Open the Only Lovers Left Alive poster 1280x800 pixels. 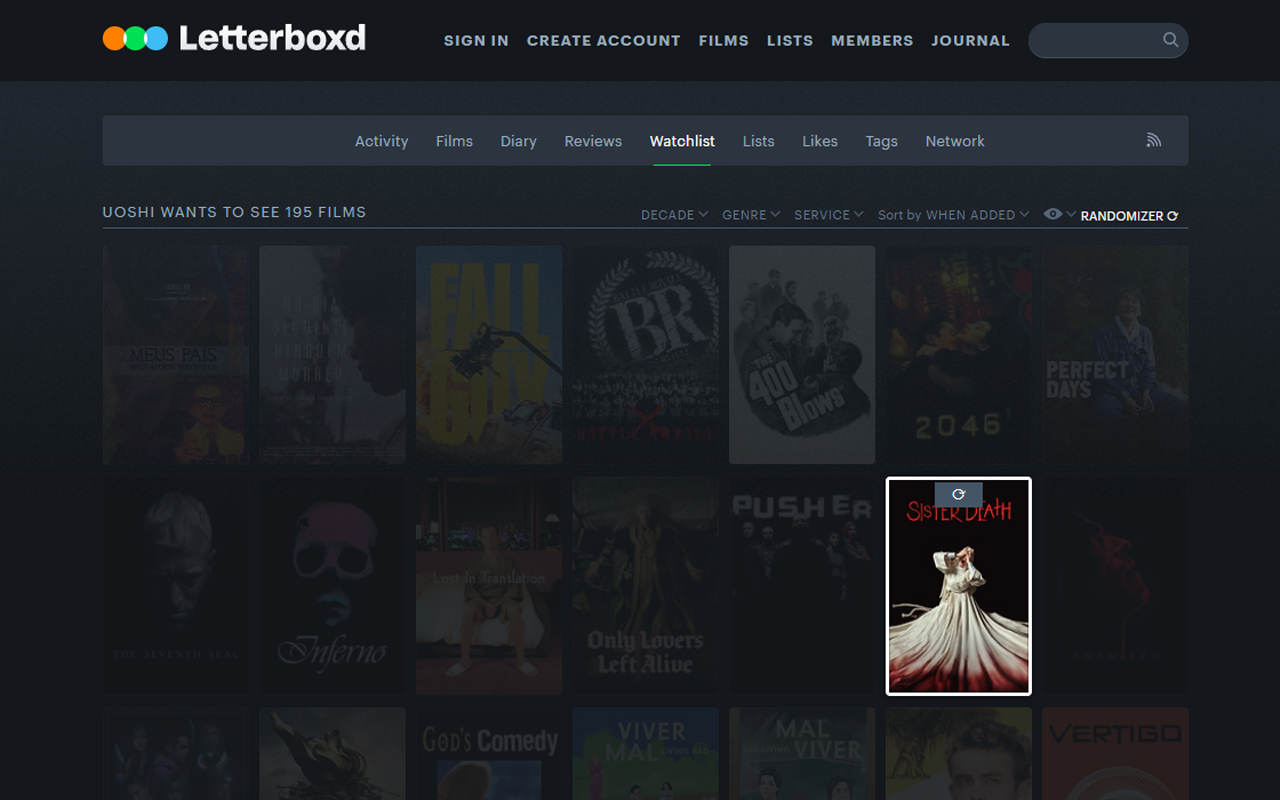(645, 586)
